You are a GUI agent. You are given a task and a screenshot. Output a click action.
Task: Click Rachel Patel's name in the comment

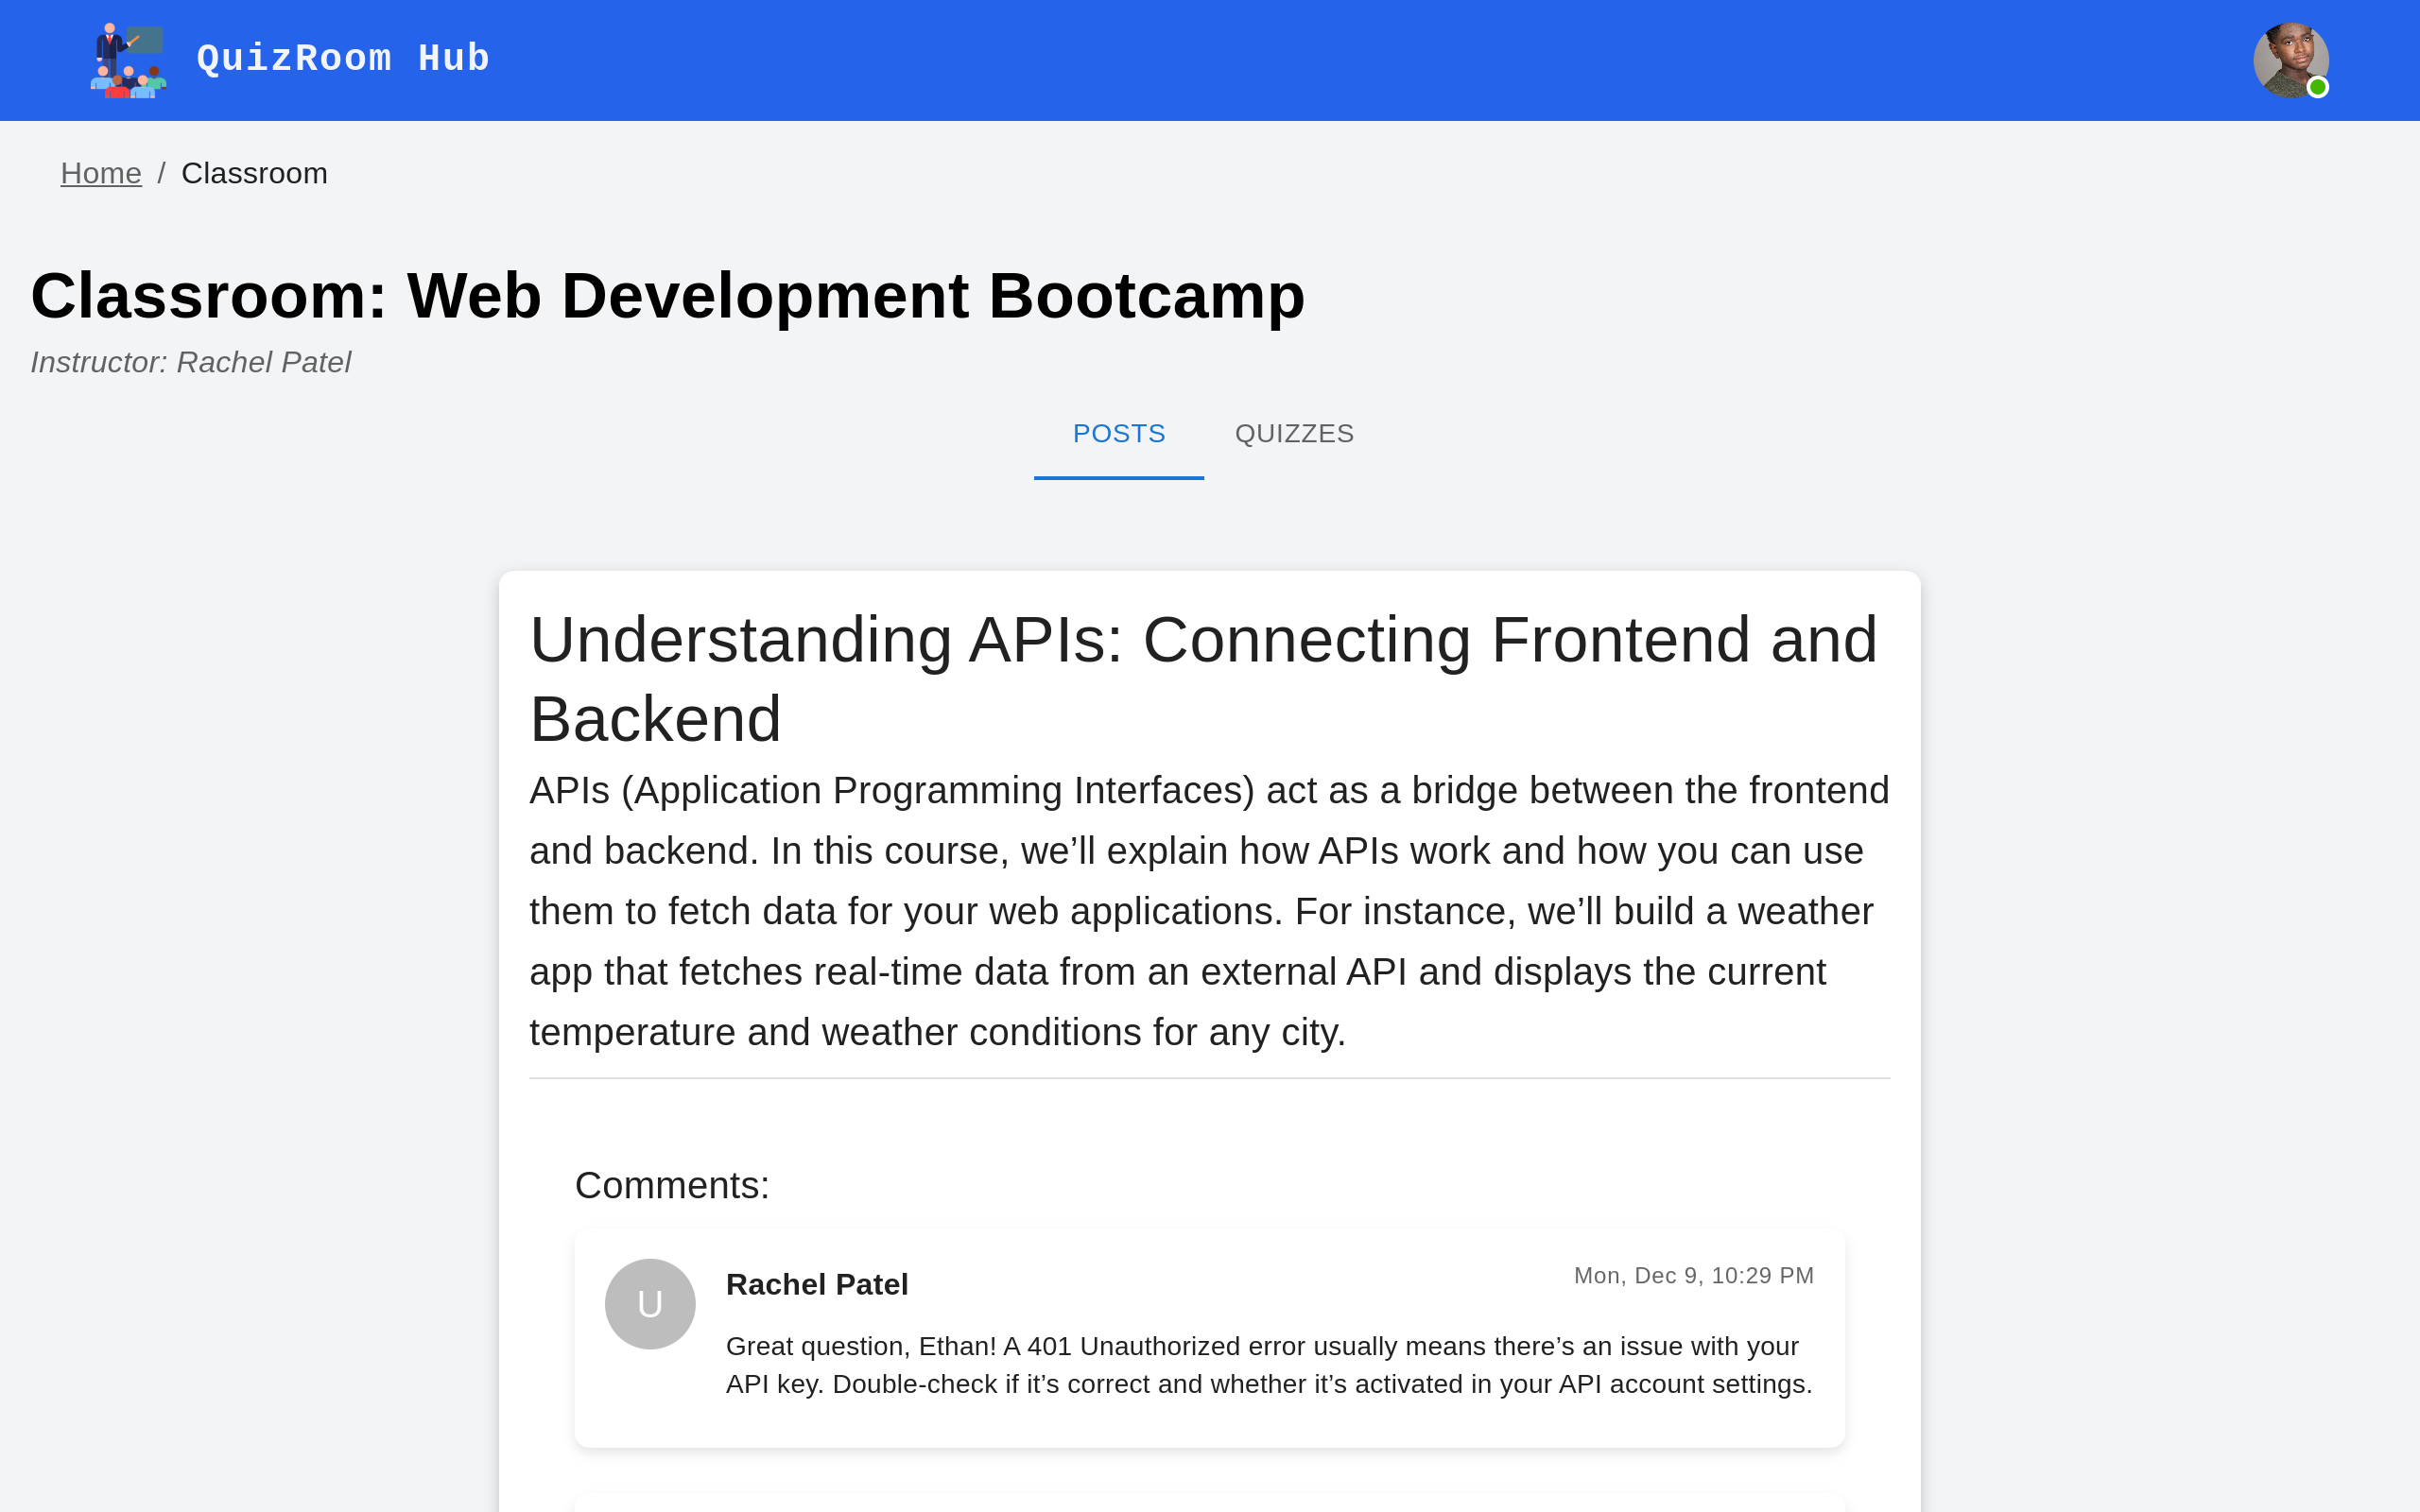816,1284
